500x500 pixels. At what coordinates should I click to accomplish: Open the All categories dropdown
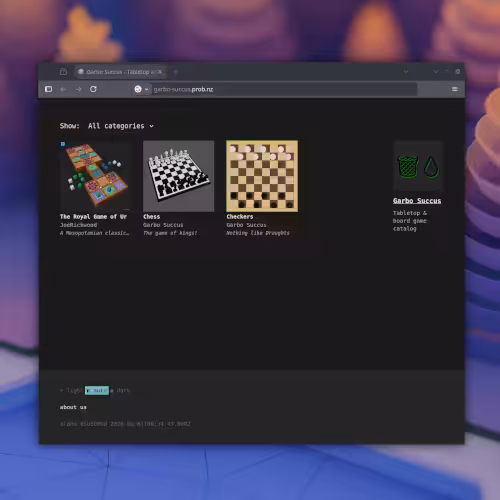(x=121, y=126)
